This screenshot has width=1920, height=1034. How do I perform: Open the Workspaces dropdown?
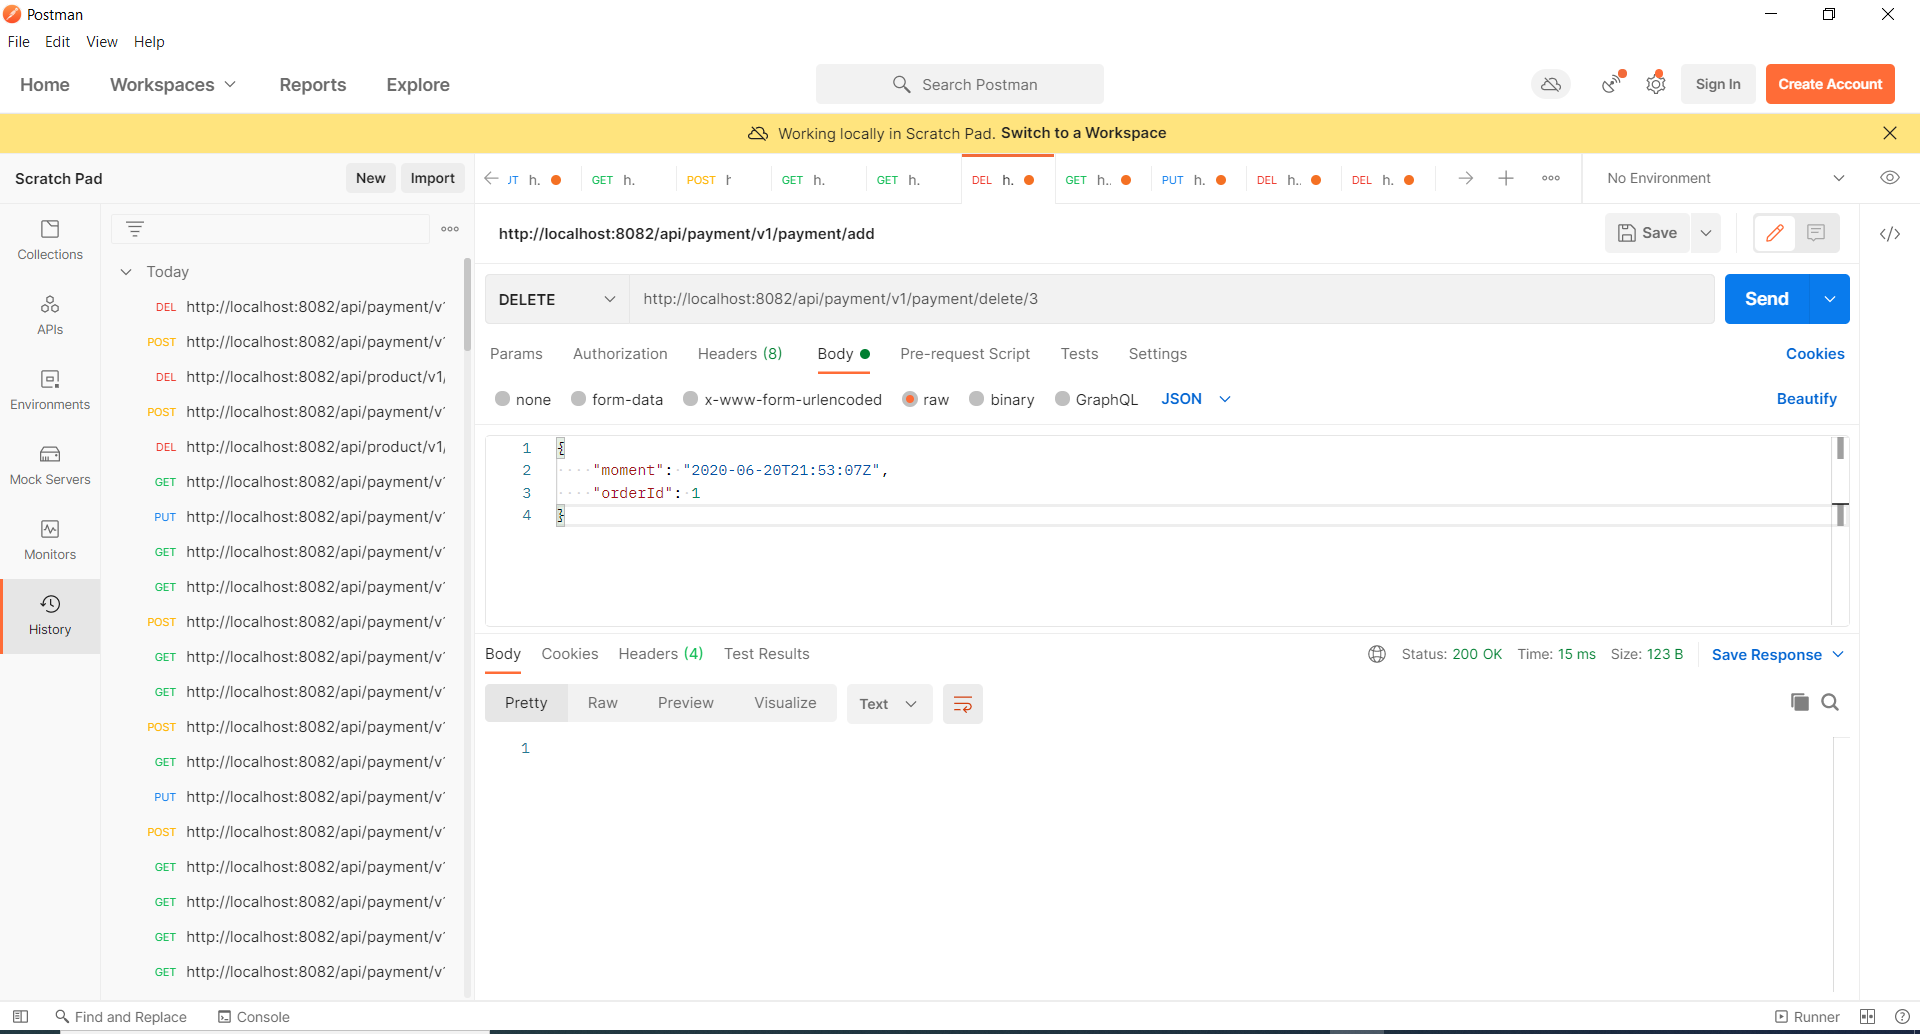173,85
